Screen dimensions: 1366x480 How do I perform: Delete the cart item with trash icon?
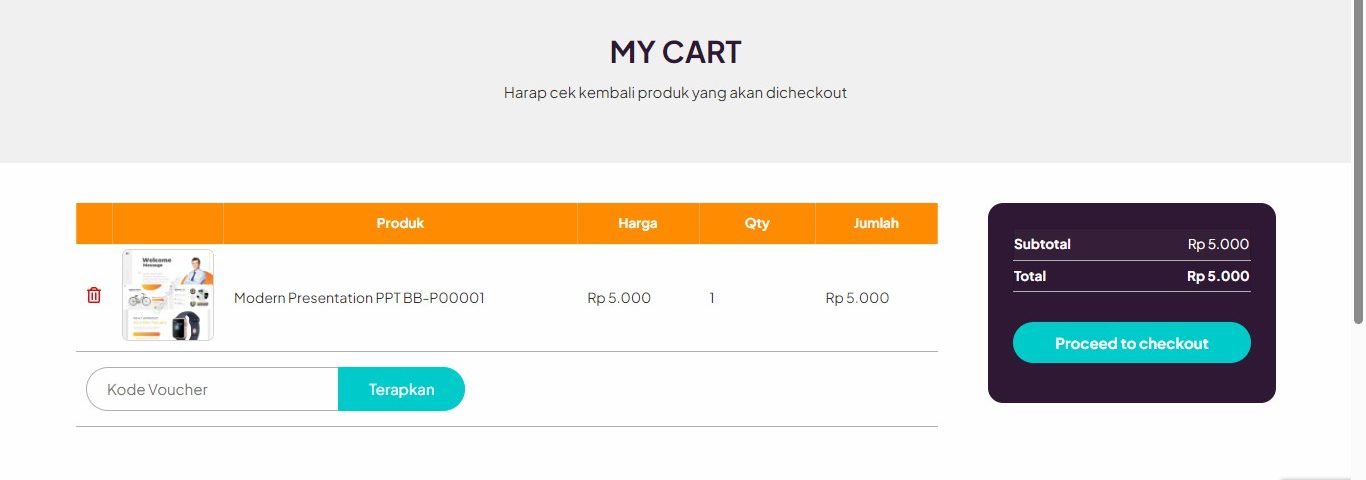click(94, 296)
